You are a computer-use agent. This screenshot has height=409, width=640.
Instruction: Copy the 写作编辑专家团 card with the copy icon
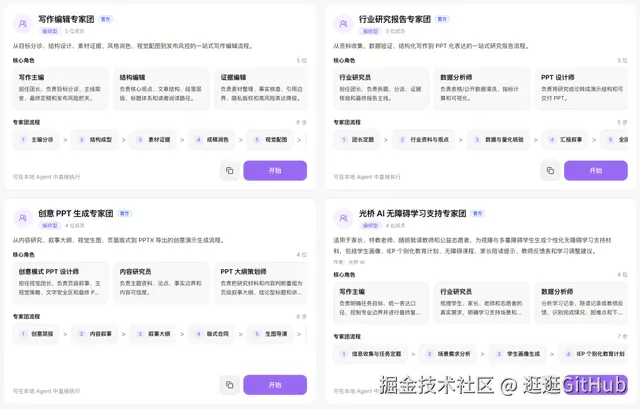(x=230, y=171)
